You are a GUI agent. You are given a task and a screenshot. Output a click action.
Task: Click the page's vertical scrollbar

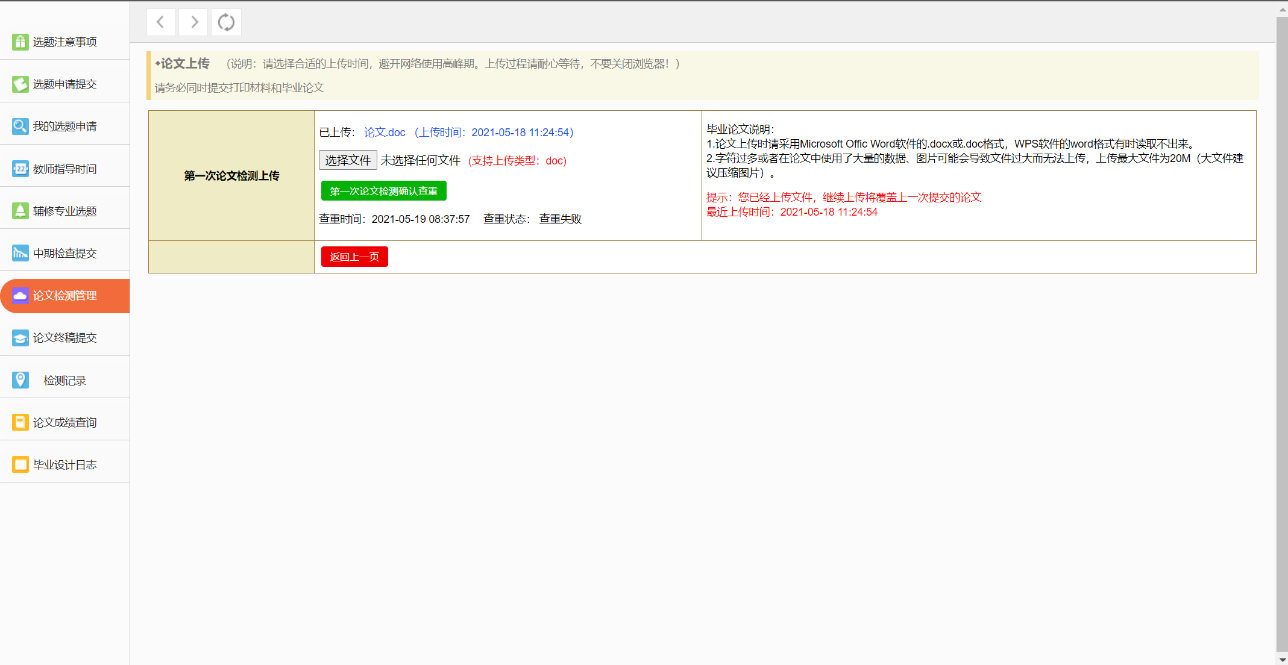pyautogui.click(x=1281, y=300)
